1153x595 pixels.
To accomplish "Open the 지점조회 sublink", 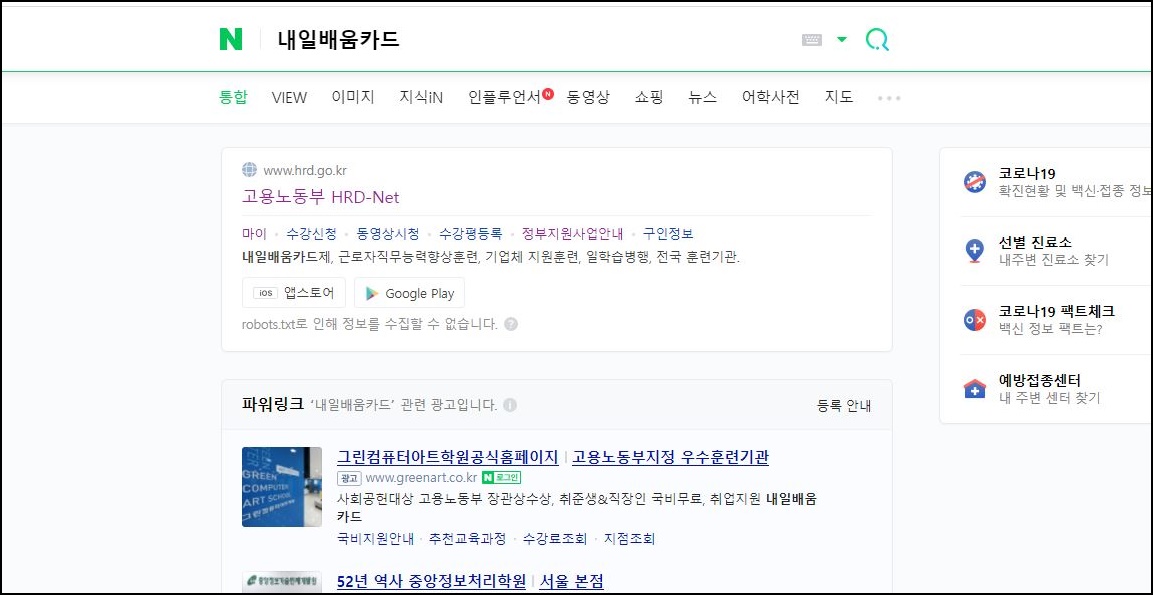I will point(629,538).
